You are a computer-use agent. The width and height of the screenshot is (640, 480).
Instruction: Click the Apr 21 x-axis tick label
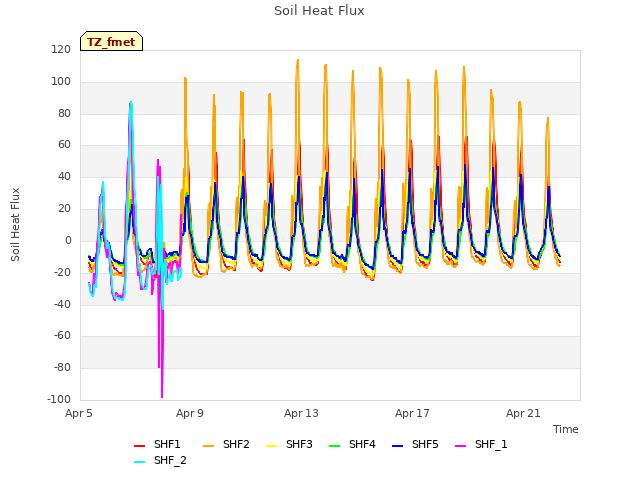click(523, 413)
